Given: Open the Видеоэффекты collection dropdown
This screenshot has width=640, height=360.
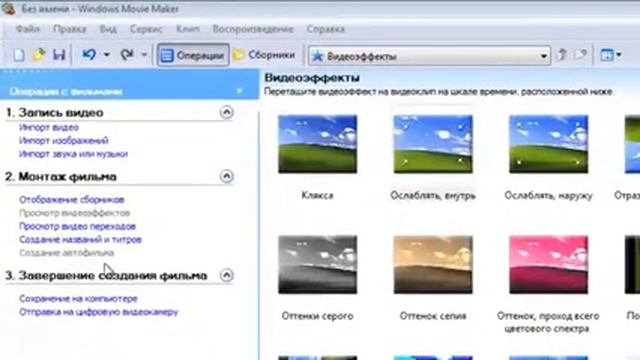Looking at the screenshot, I should point(544,56).
